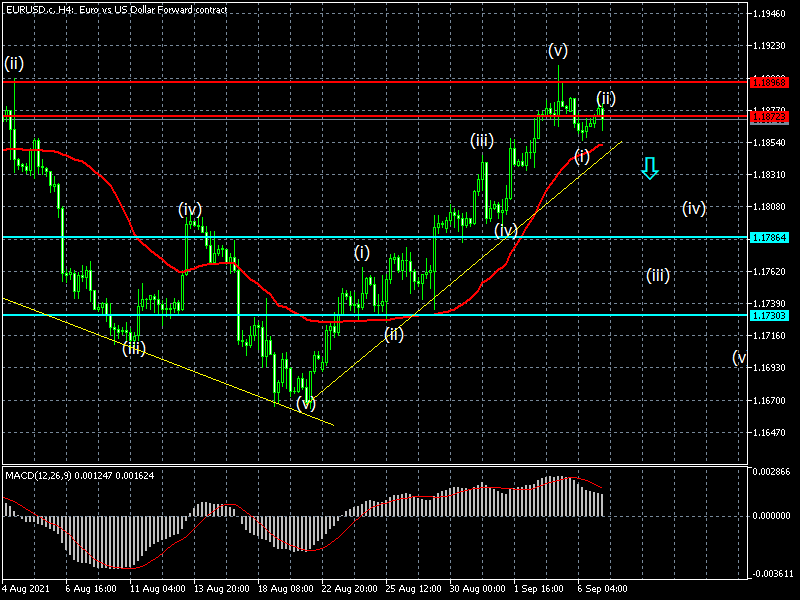Screen dimensions: 800x600
Task: Click the 1.18080 price axis label
Action: [x=769, y=207]
